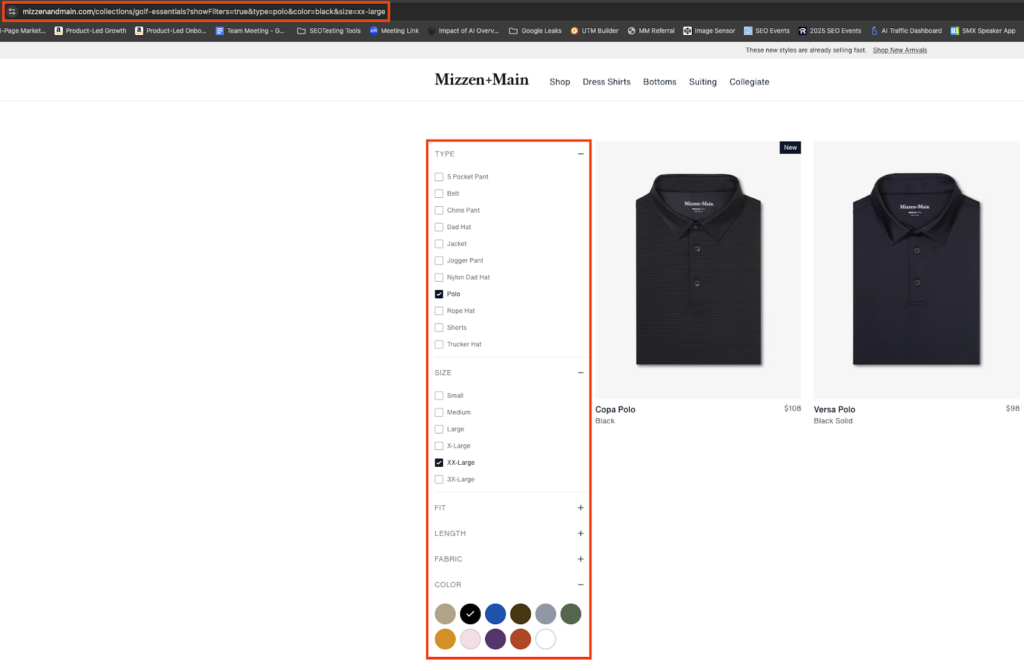Collapse the TYPE filter section
Viewport: 1024px width, 671px height.
coord(581,154)
